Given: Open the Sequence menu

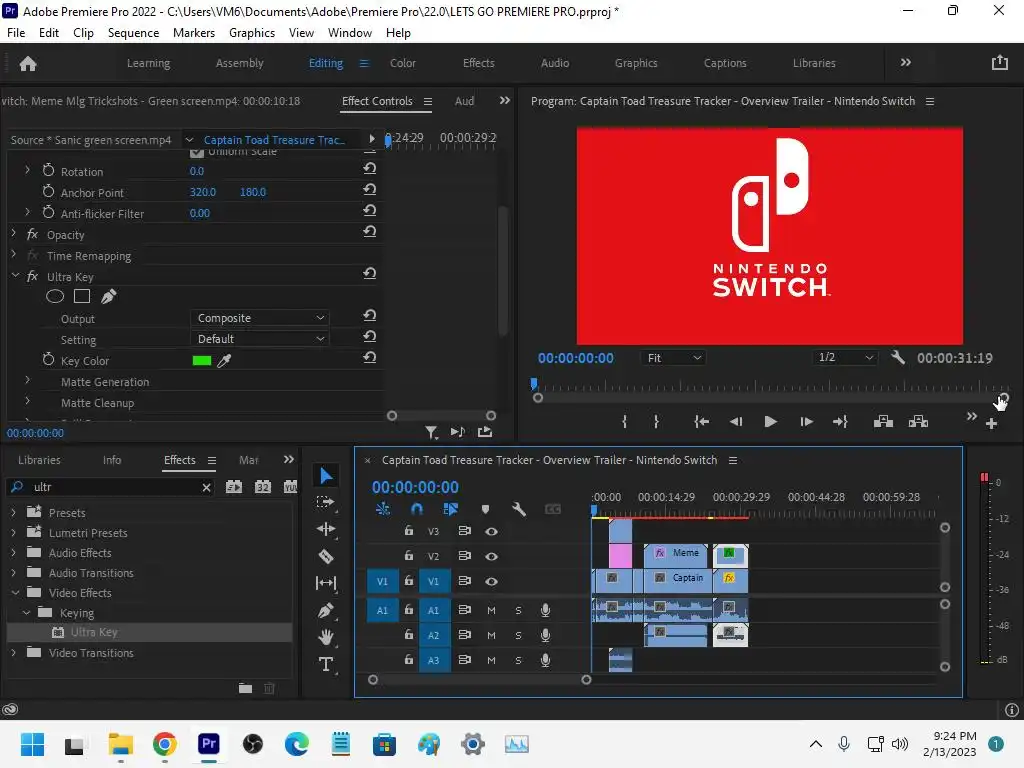Looking at the screenshot, I should 133,33.
